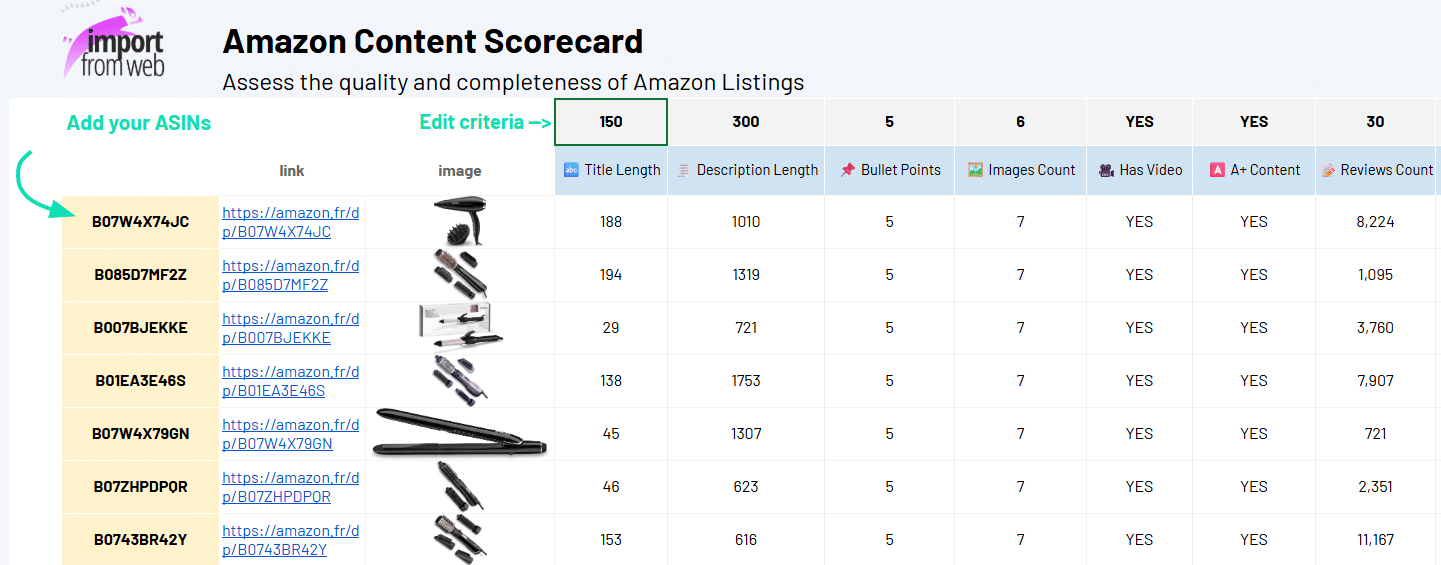Click the A+ Content icon
1441x565 pixels.
pos(1217,170)
